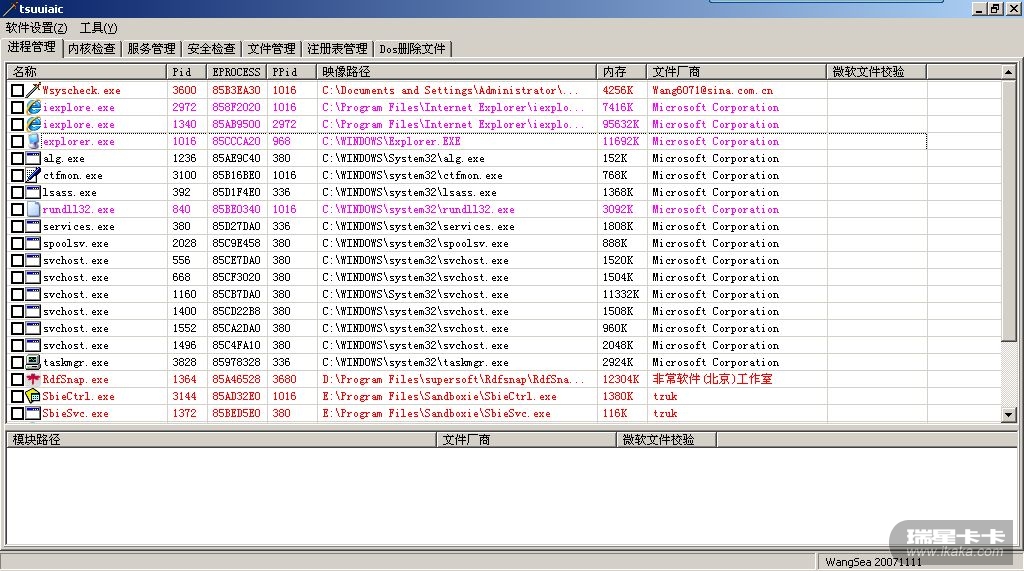
Task: Click the process list scroll up arrow
Action: click(x=1008, y=72)
